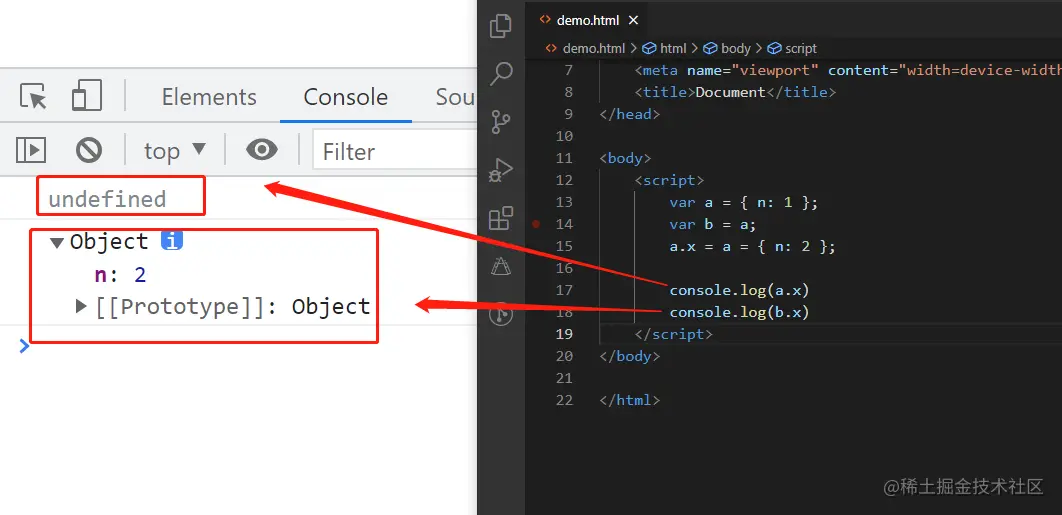The image size is (1062, 515).
Task: Toggle the breakpoint dot on line 14
Action: pos(536,224)
